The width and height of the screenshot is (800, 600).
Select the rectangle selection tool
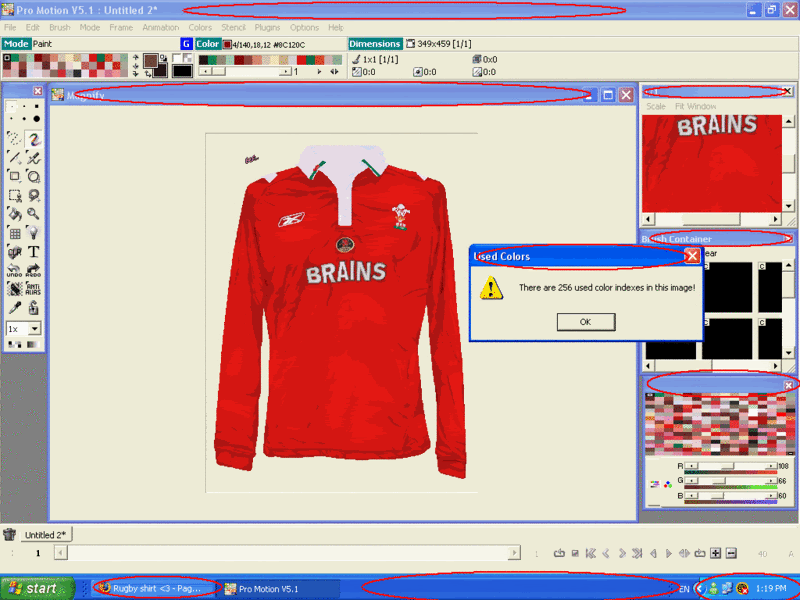(x=15, y=196)
